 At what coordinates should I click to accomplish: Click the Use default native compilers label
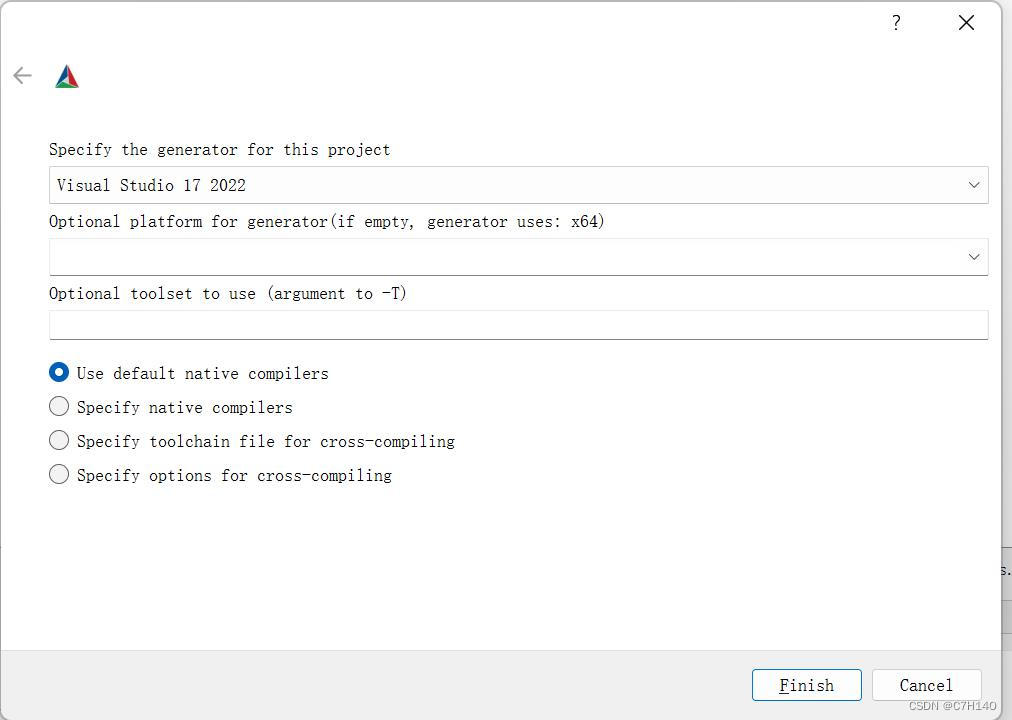203,373
